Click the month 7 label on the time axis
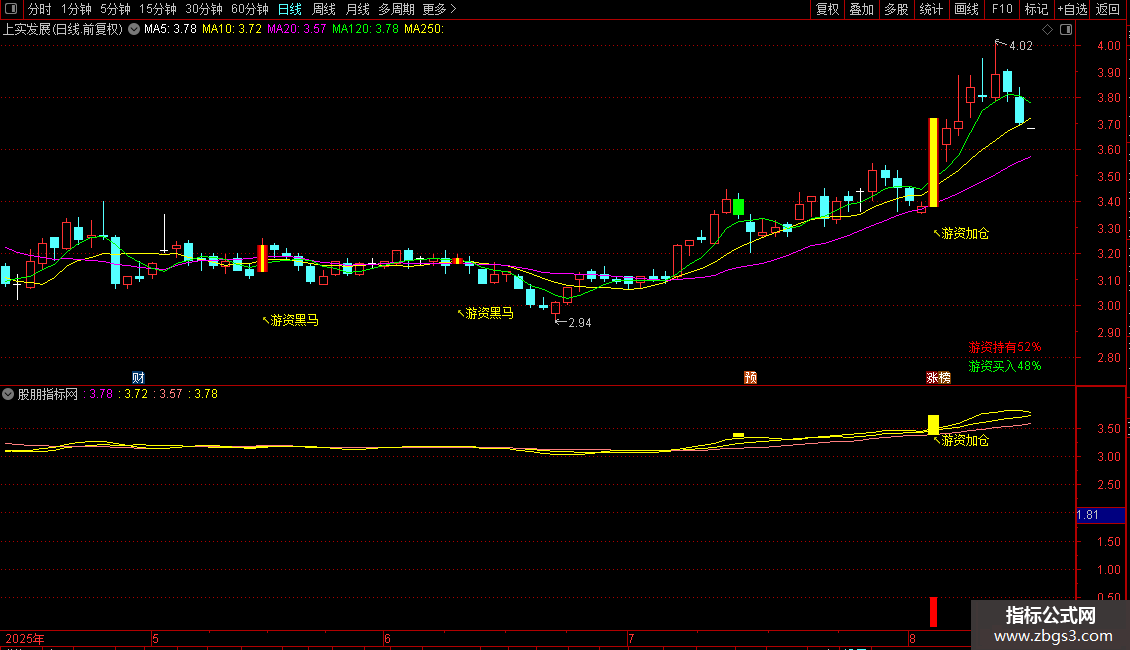The image size is (1130, 650). click(x=631, y=639)
